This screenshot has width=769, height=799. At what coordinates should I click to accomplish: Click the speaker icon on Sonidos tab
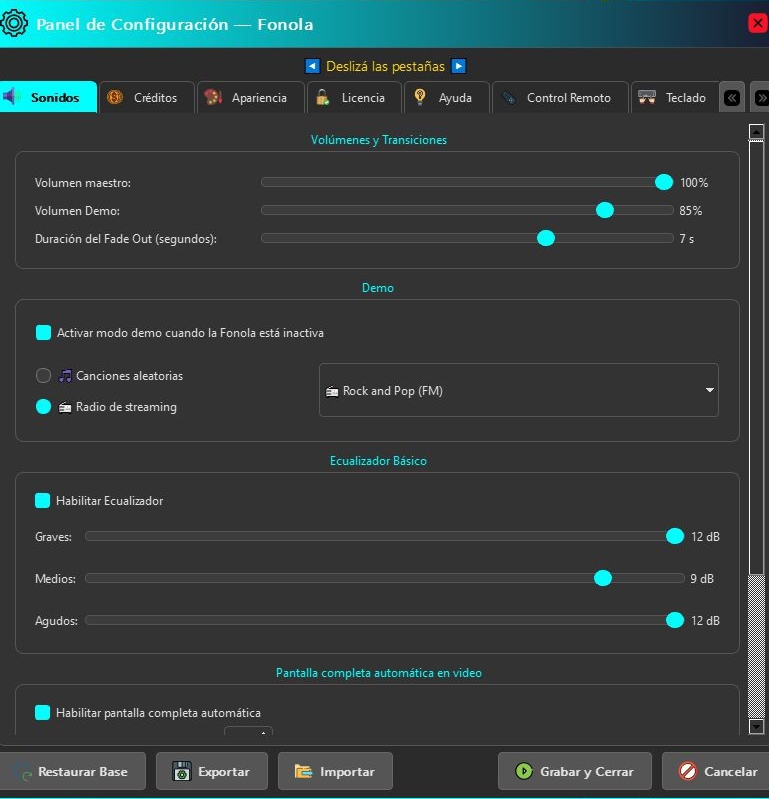[x=11, y=96]
